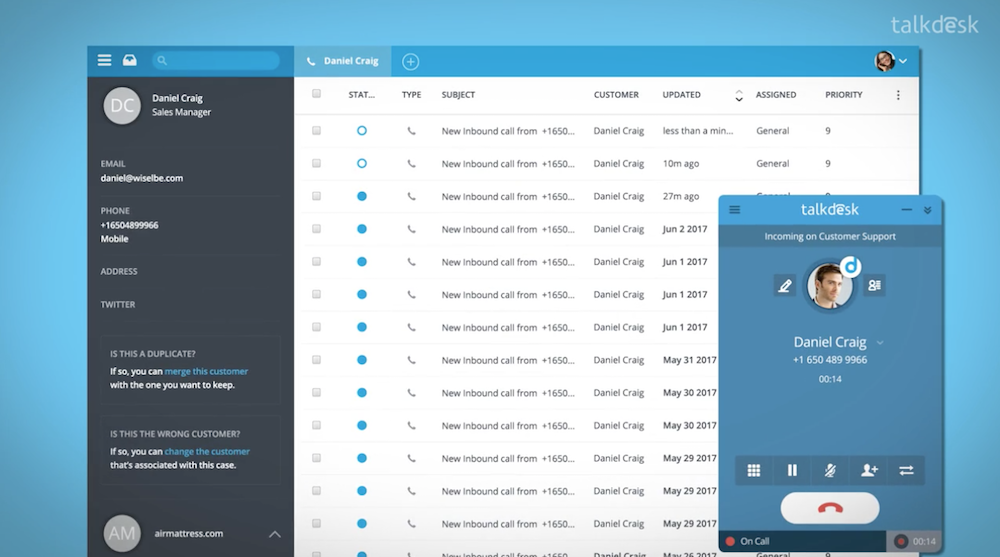Check the first call row's checkbox
This screenshot has height=557, width=1000.
coord(317,131)
